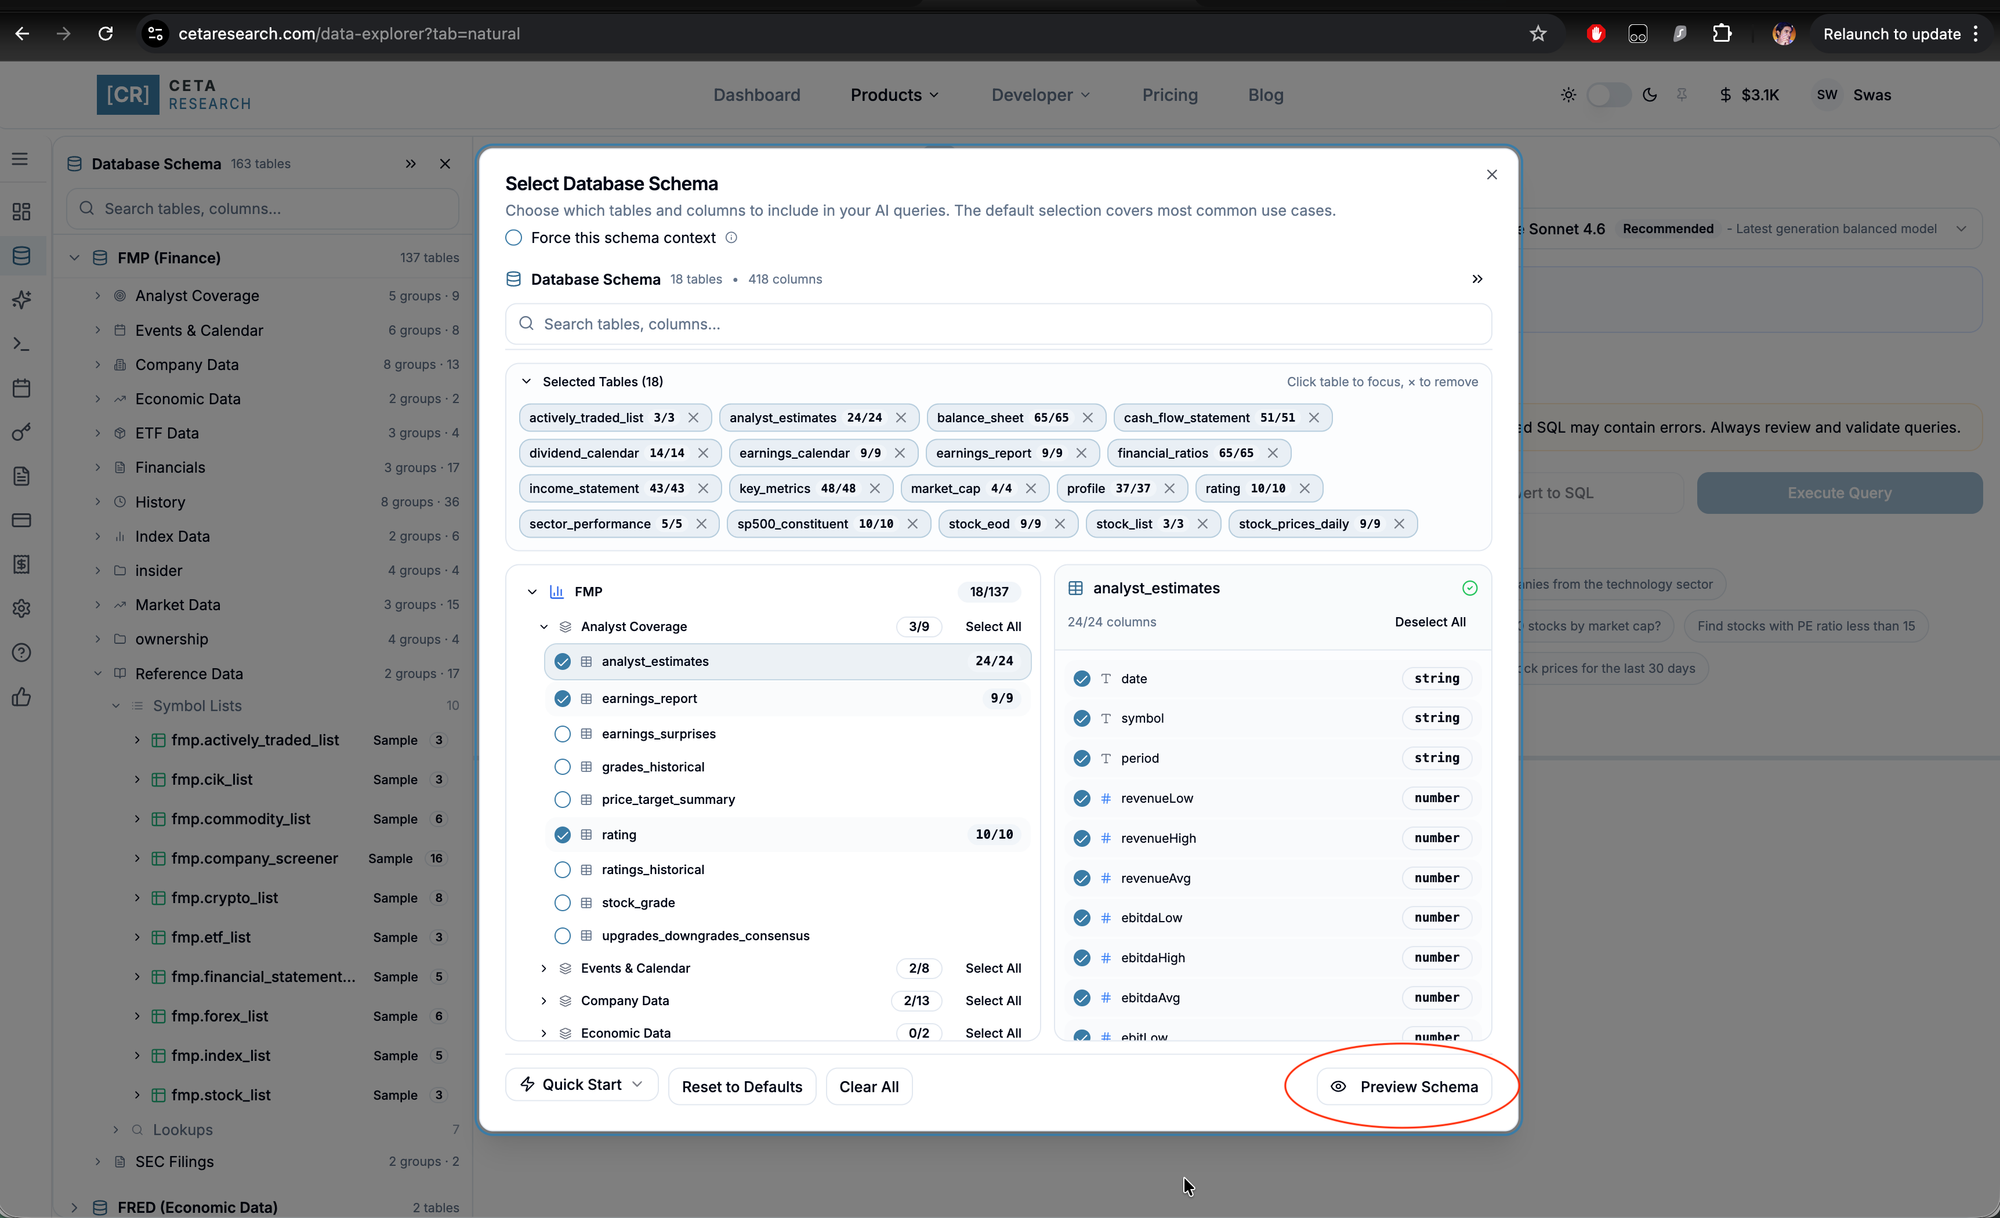
Task: Collapse the Selected Tables section
Action: coord(526,382)
